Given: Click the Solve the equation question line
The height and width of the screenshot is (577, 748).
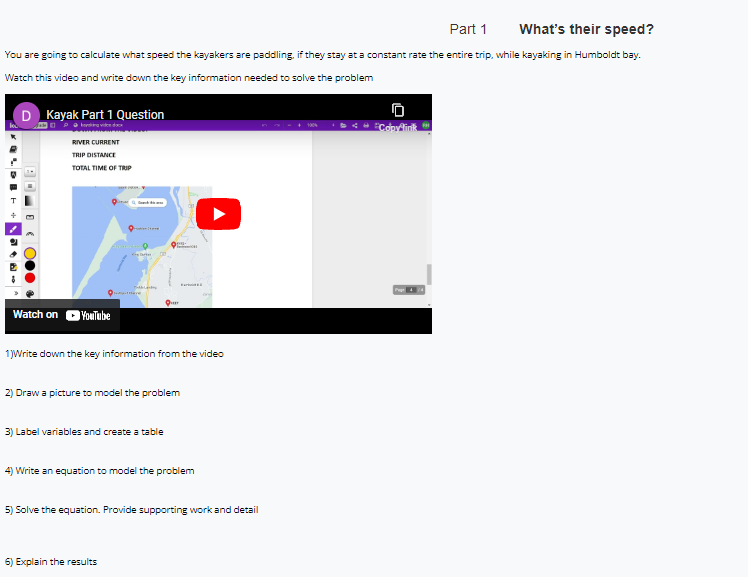Looking at the screenshot, I should click(132, 510).
